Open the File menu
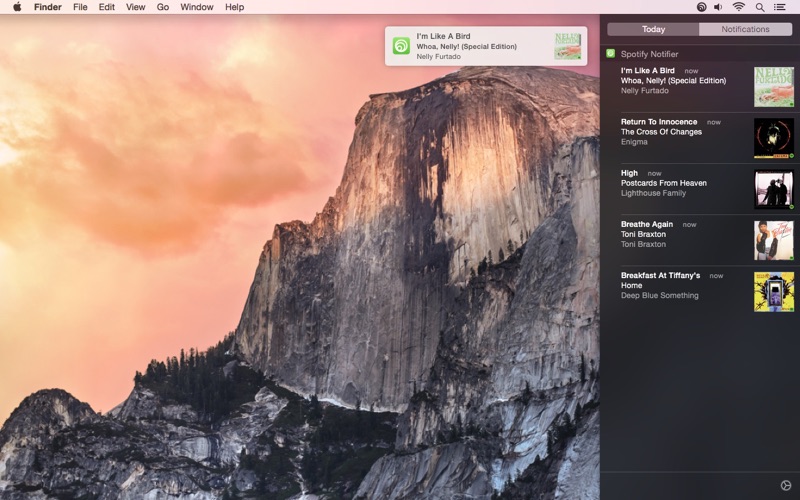 point(80,7)
